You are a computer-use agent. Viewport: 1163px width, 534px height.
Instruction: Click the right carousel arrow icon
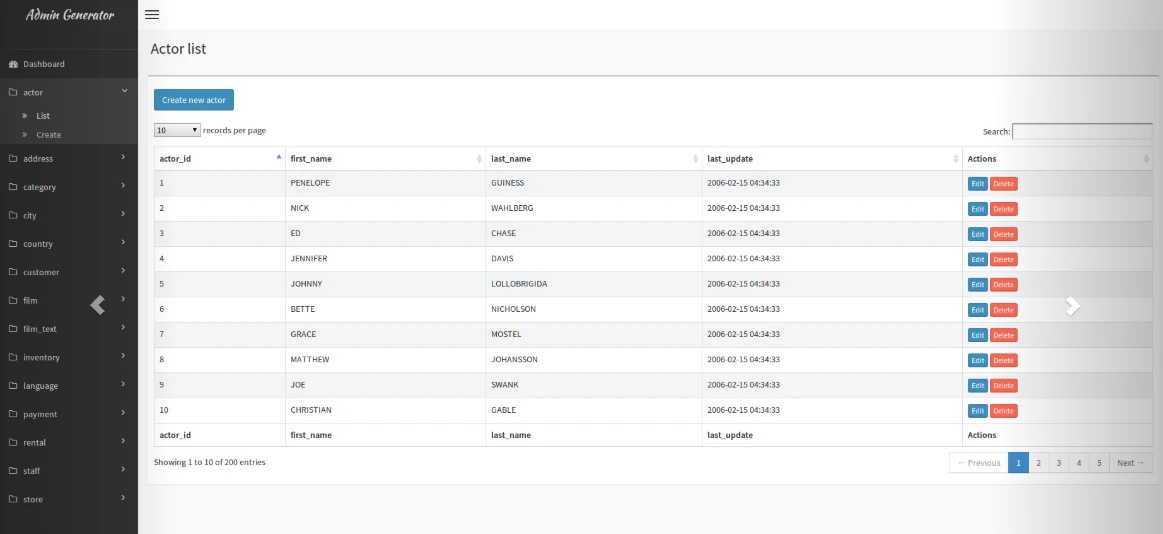[1072, 306]
